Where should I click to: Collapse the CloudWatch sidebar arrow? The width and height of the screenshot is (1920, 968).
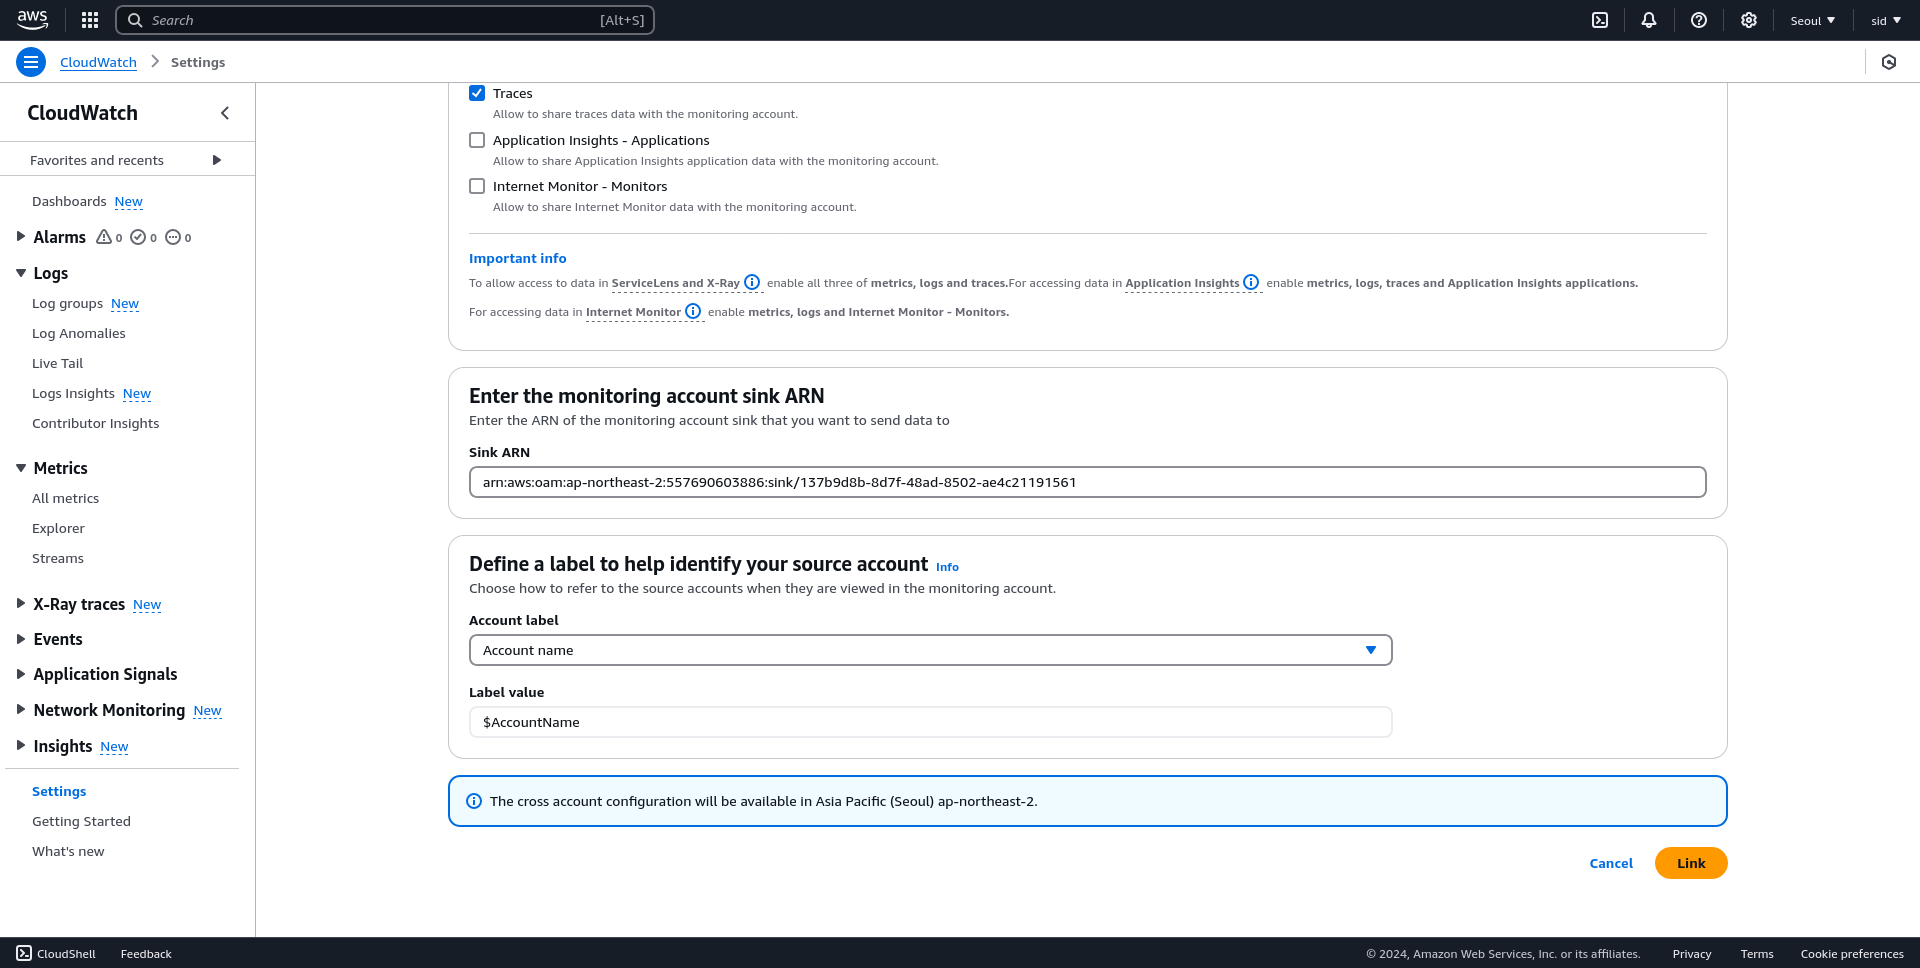tap(225, 113)
